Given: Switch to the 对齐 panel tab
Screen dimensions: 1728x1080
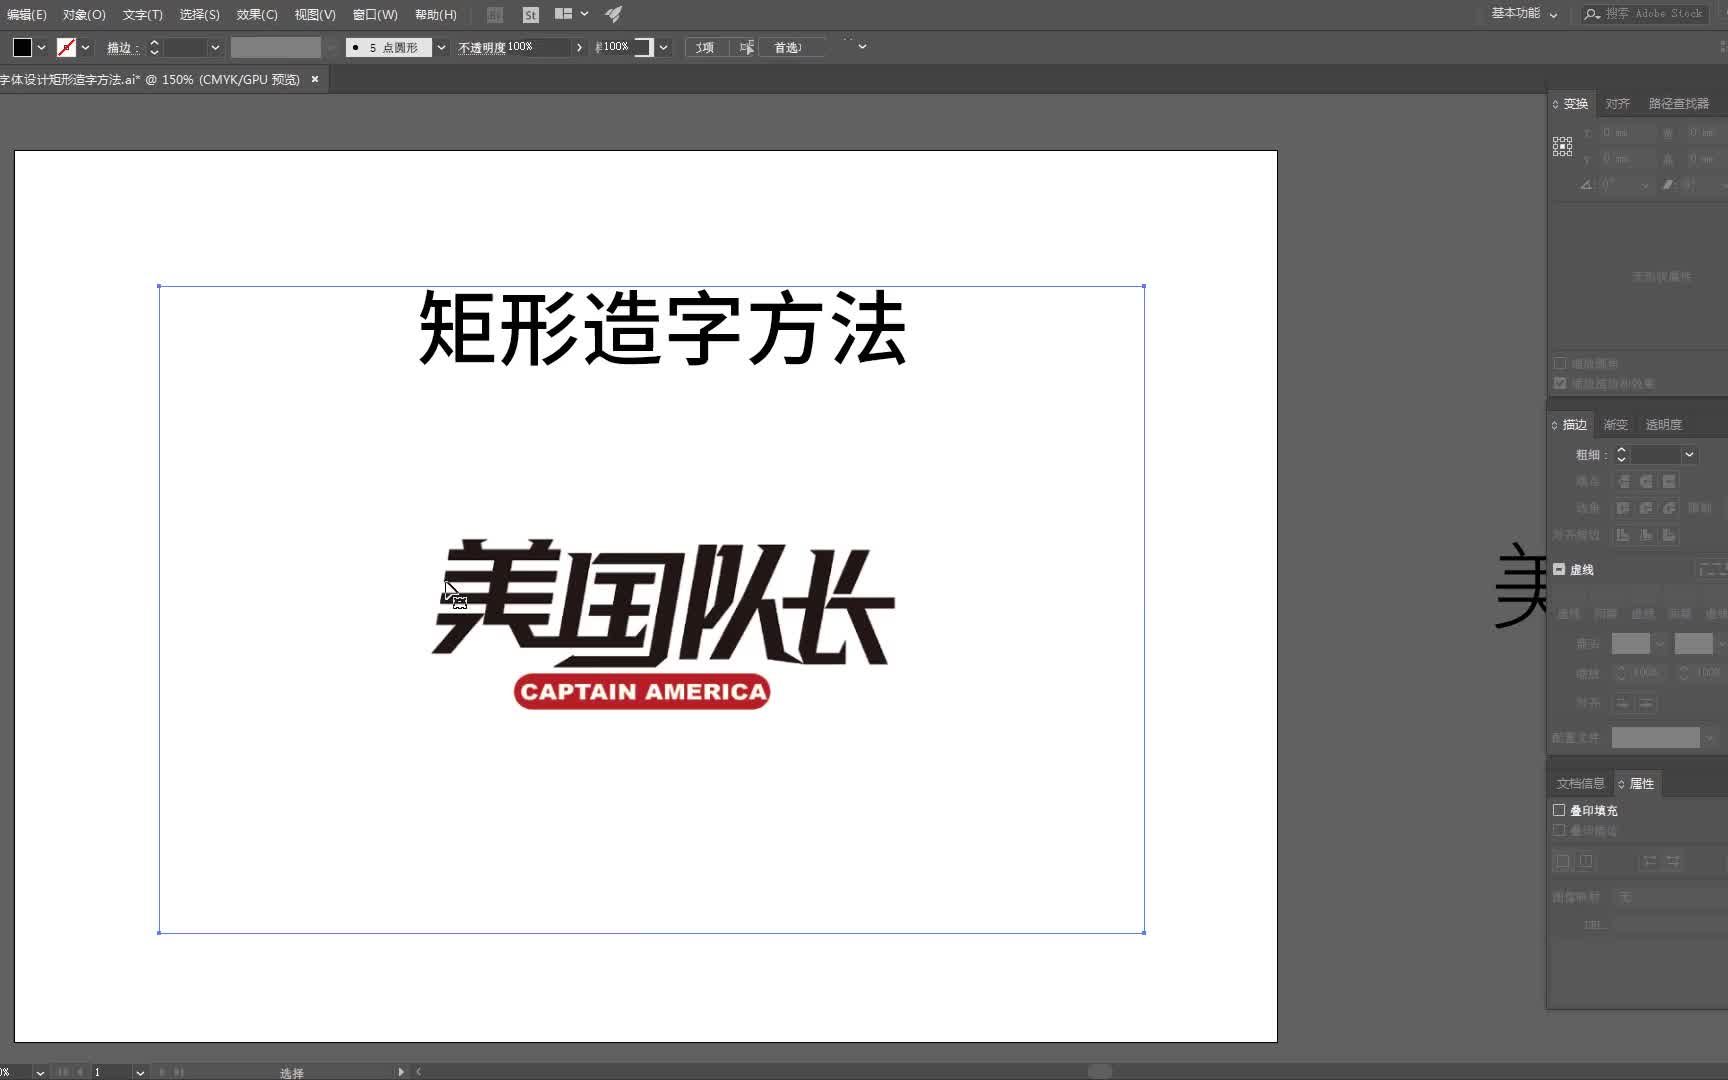Looking at the screenshot, I should tap(1617, 104).
